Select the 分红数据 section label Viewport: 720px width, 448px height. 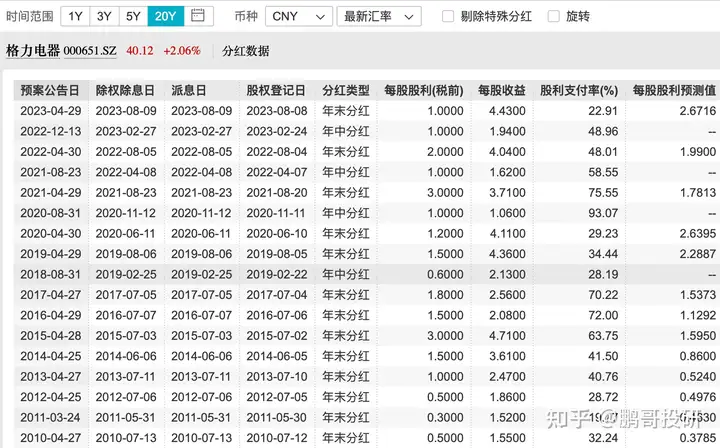(246, 50)
